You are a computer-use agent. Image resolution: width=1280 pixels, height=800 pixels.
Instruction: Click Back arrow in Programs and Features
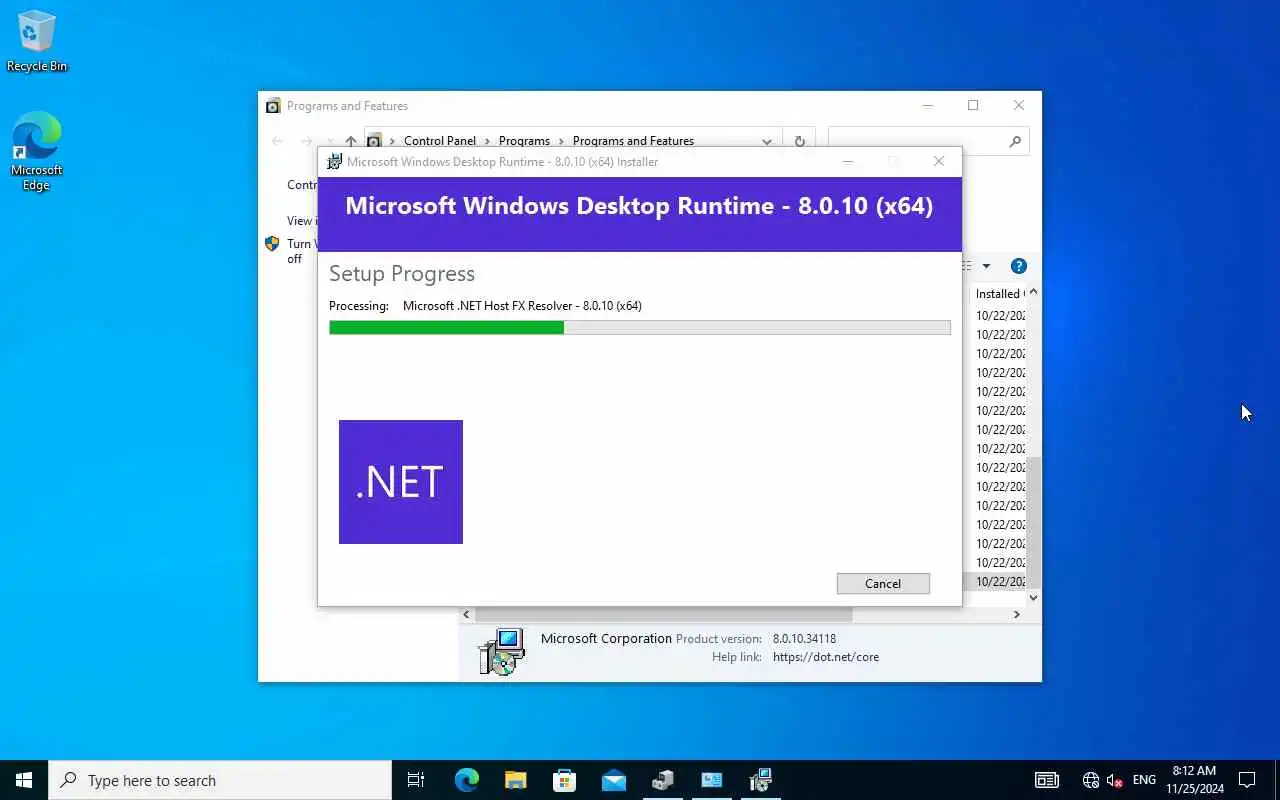[x=278, y=141]
